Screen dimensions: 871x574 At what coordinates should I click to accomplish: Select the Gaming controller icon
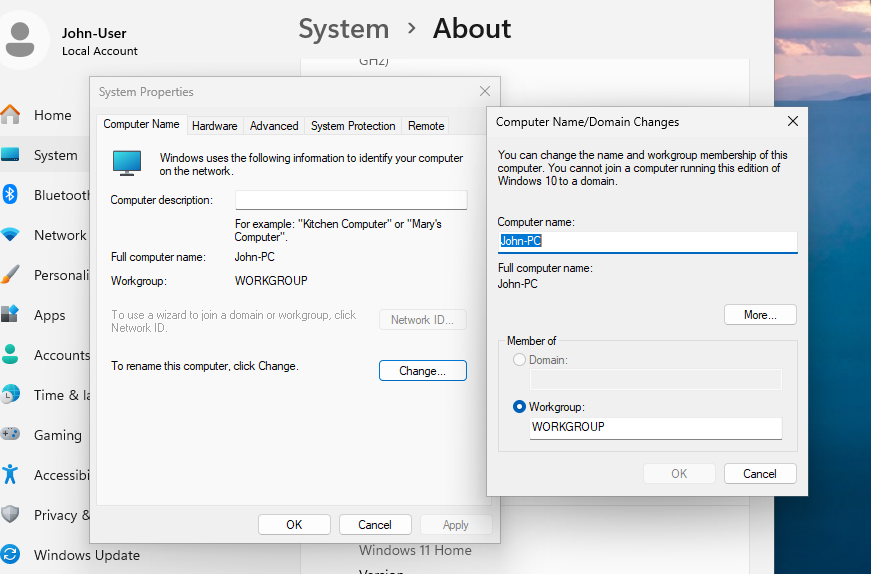pyautogui.click(x=11, y=435)
